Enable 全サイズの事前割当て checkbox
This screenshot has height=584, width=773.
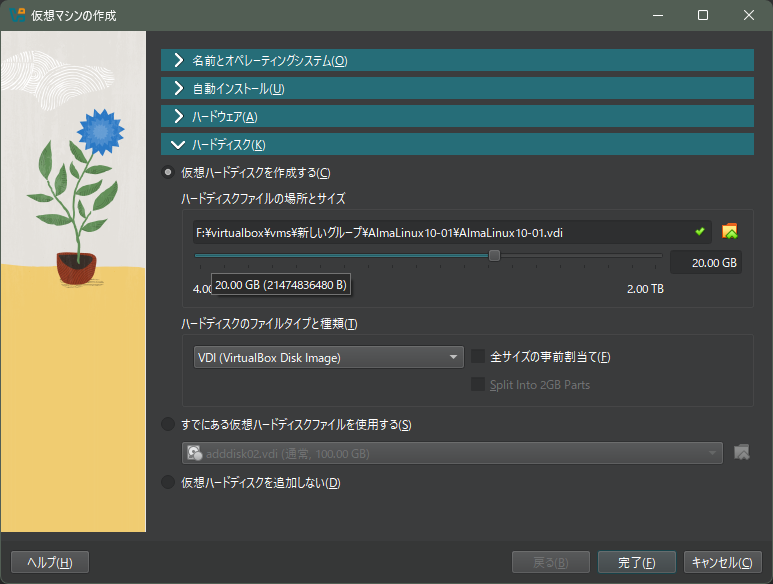pyautogui.click(x=478, y=356)
